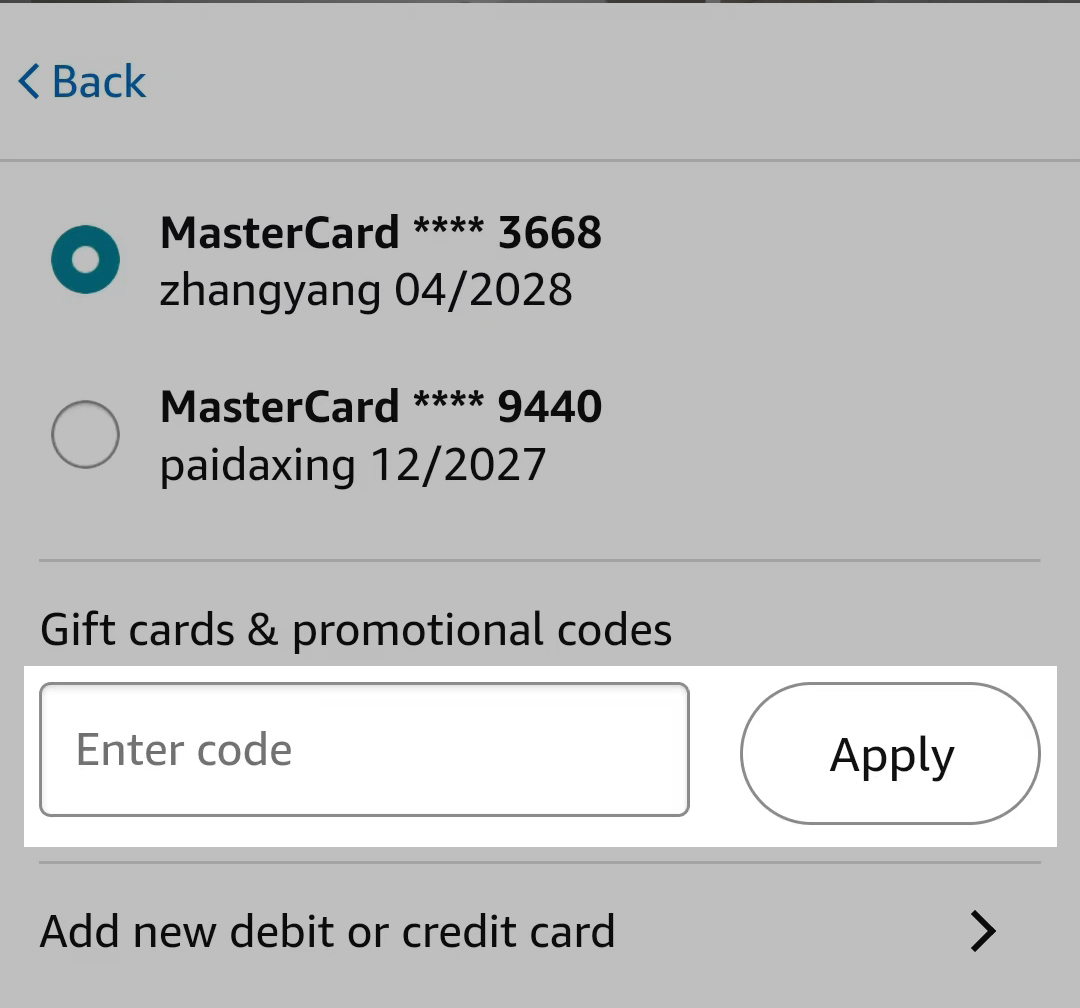Select the MasterCard ending 3668 radio button
This screenshot has width=1080, height=1008.
pos(86,259)
